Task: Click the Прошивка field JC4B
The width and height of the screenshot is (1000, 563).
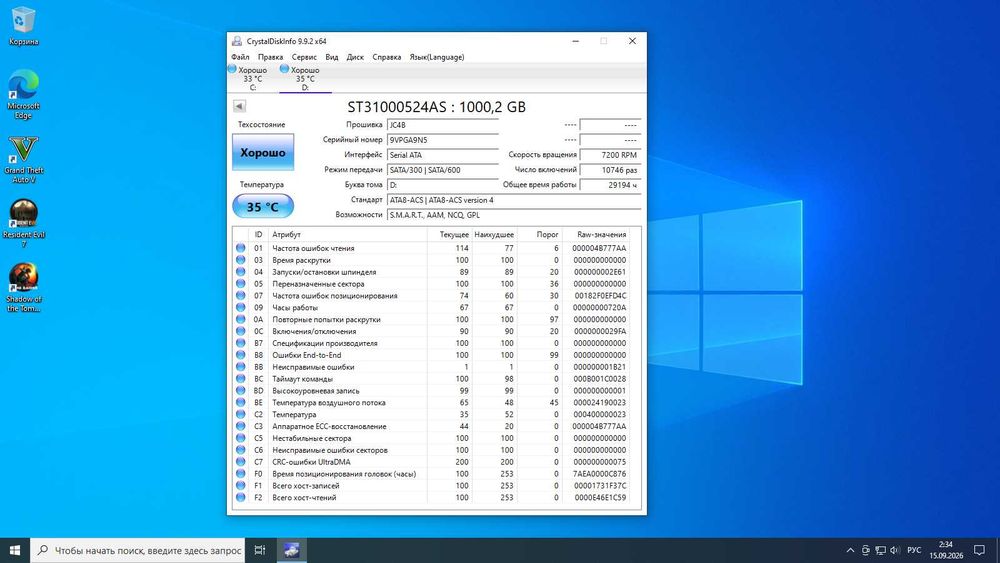Action: pyautogui.click(x=443, y=125)
